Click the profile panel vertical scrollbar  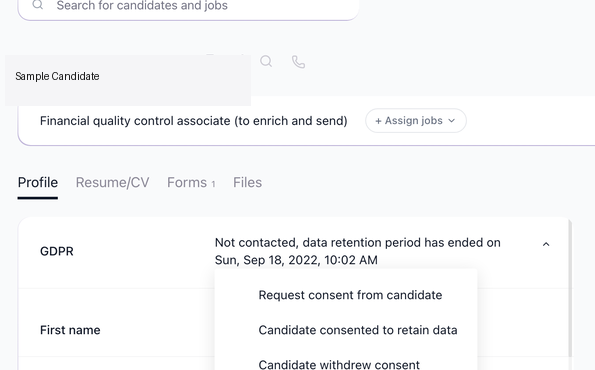(570, 288)
